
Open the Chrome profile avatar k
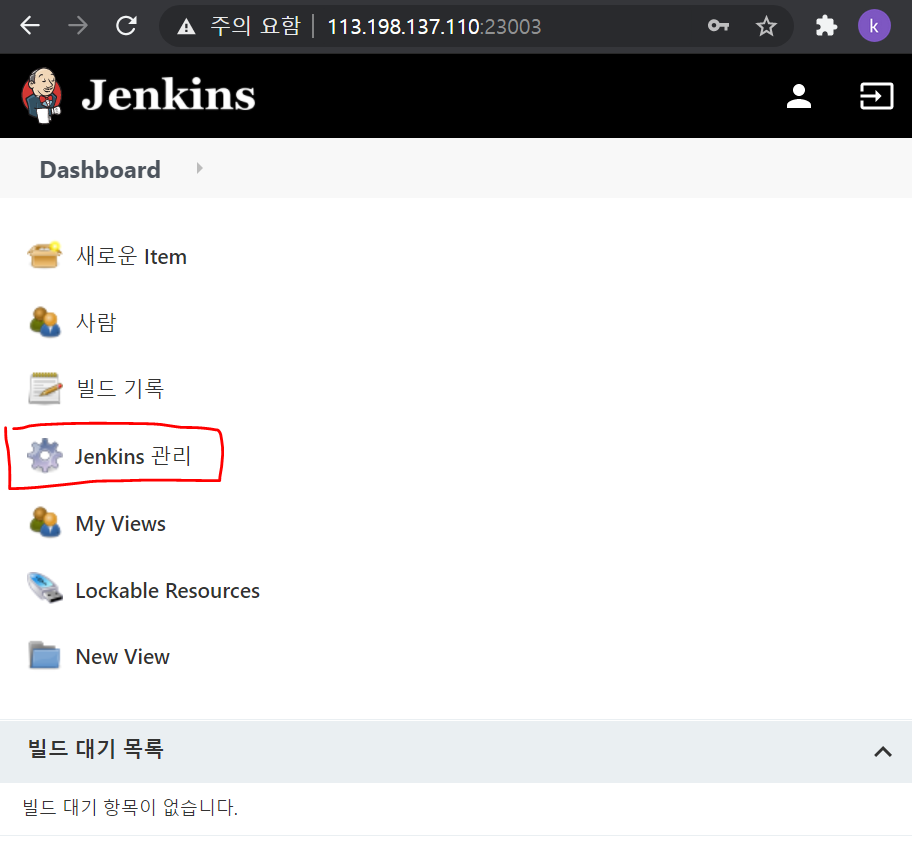pyautogui.click(x=874, y=26)
